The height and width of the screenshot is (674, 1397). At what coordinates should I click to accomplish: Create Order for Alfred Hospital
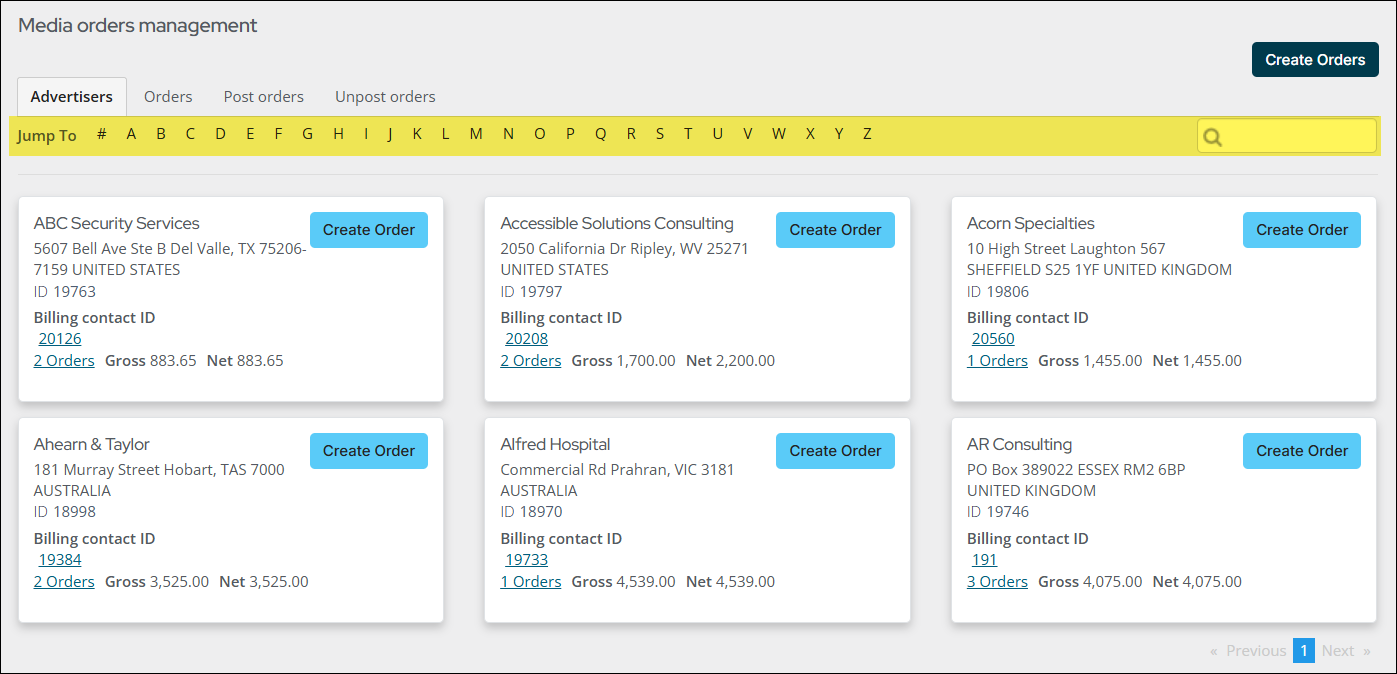click(x=835, y=451)
